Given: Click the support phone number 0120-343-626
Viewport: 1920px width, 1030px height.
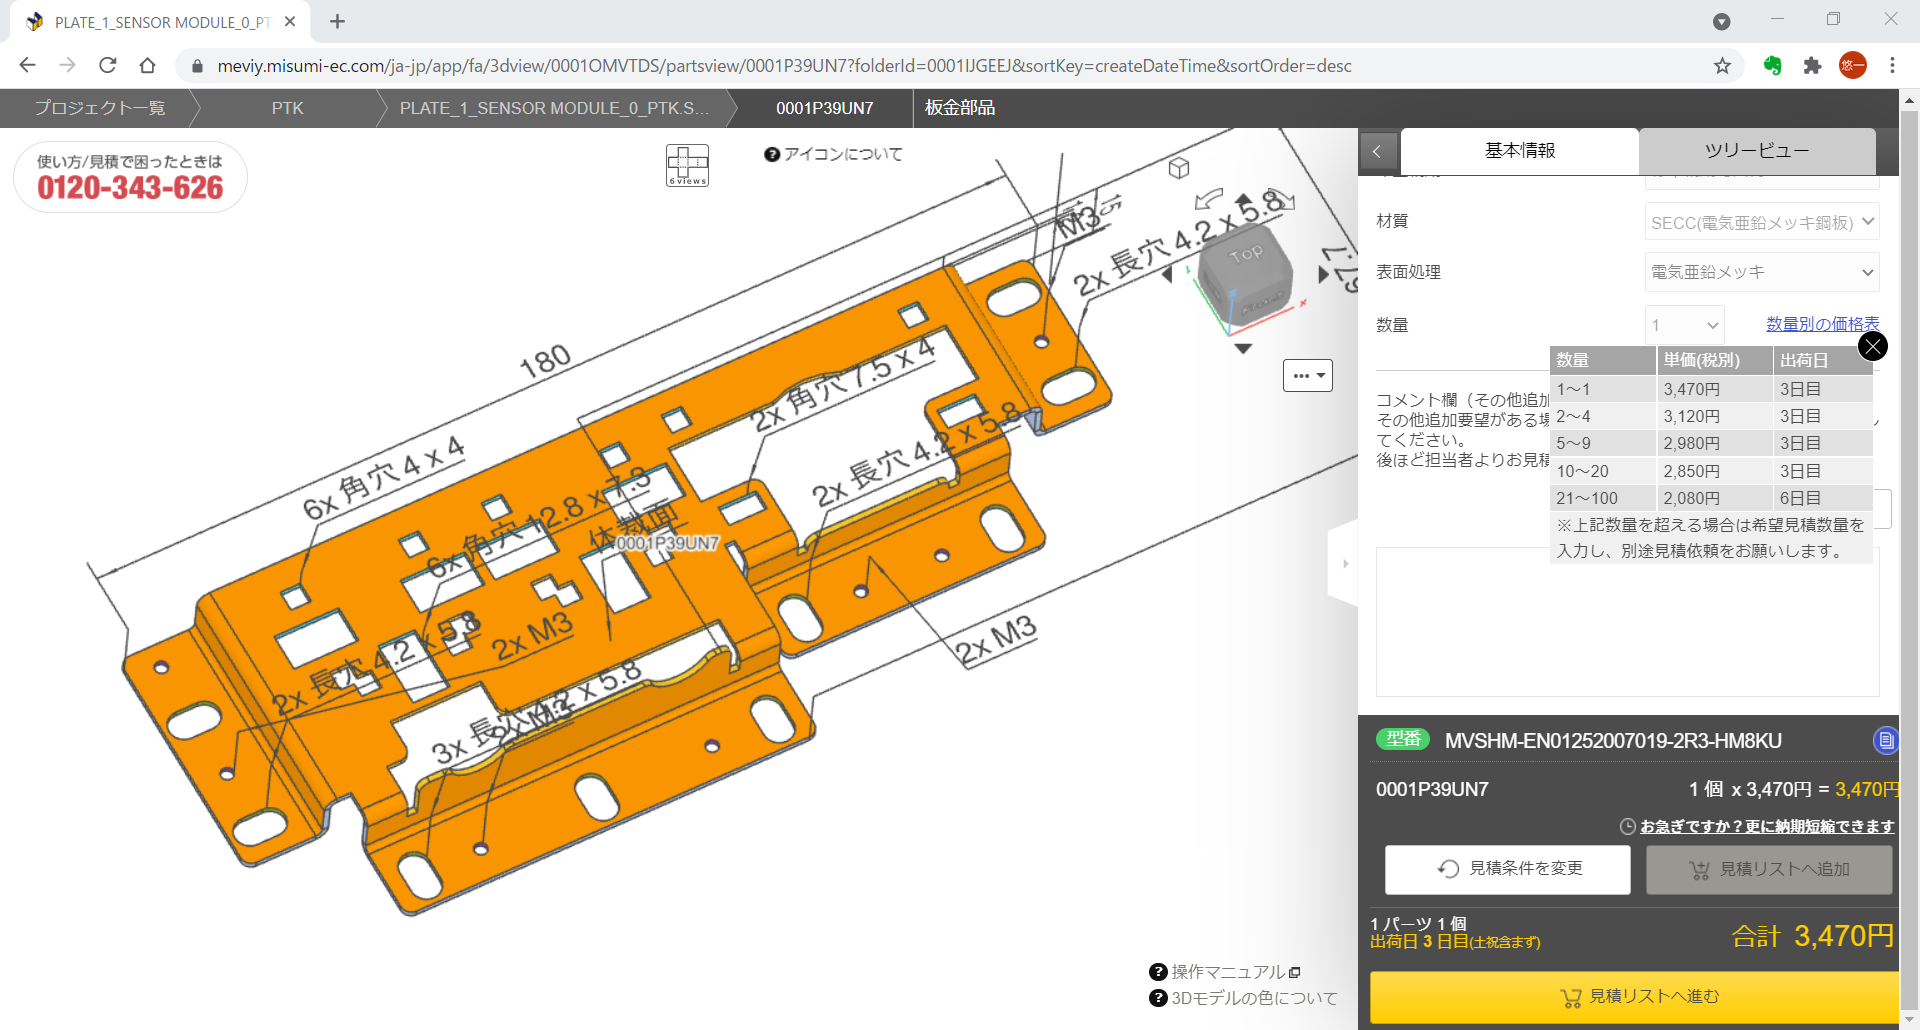Looking at the screenshot, I should point(130,187).
